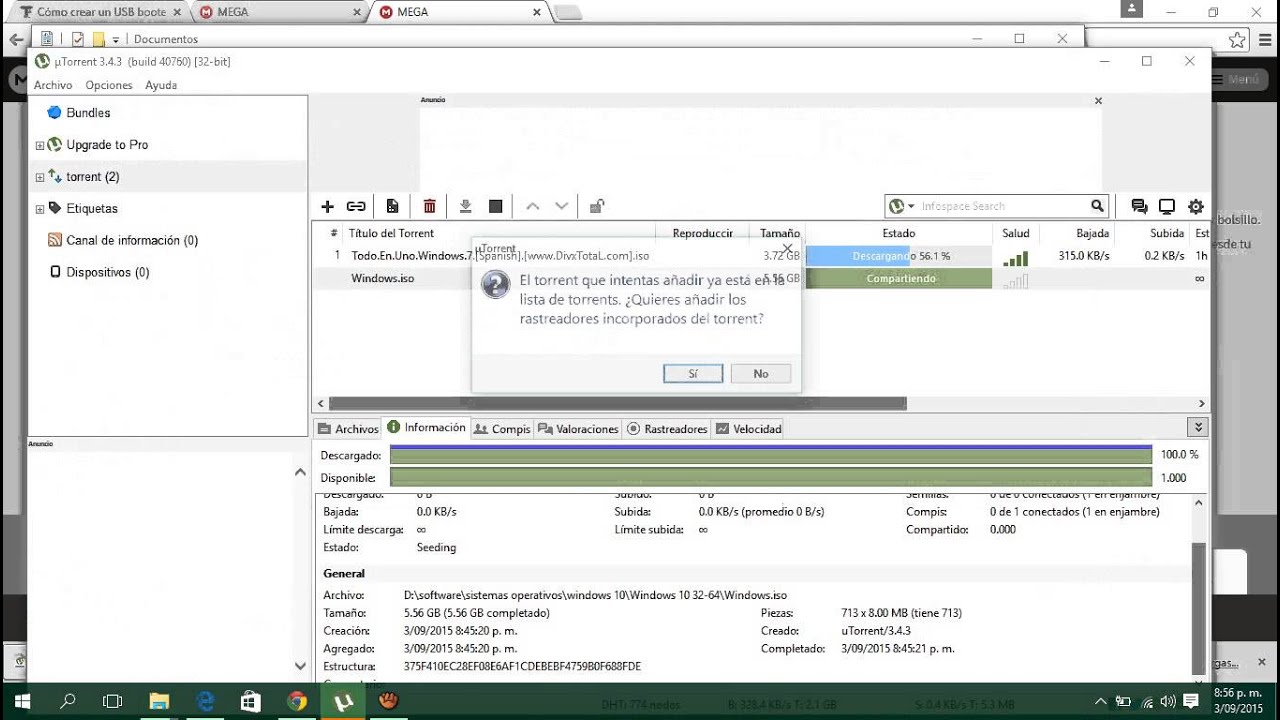The image size is (1280, 720).
Task: Close the top advertisement banner
Action: 1098,101
